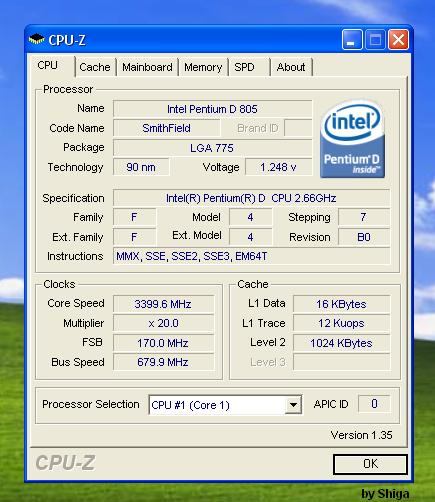Minimize the CPU-Z window
The height and width of the screenshot is (502, 435).
(x=352, y=40)
